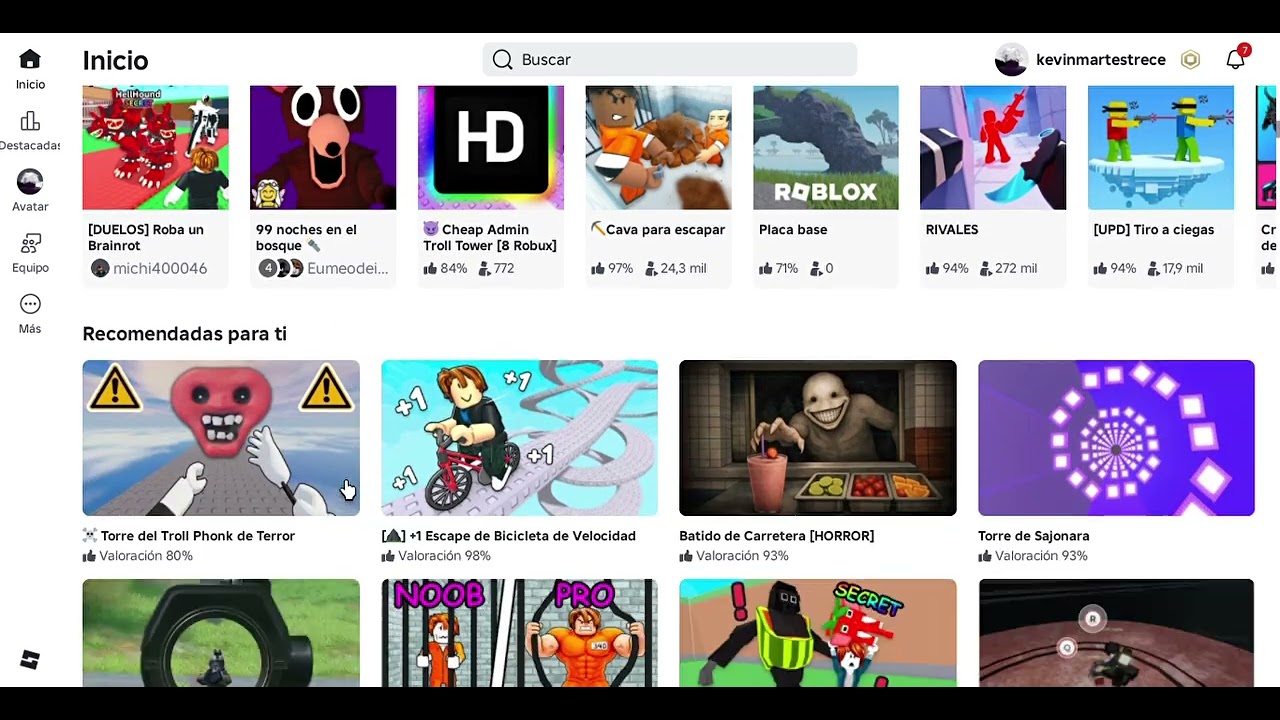This screenshot has height=720, width=1280.
Task: Open the SECRET gorilla game thumbnail
Action: click(x=818, y=633)
